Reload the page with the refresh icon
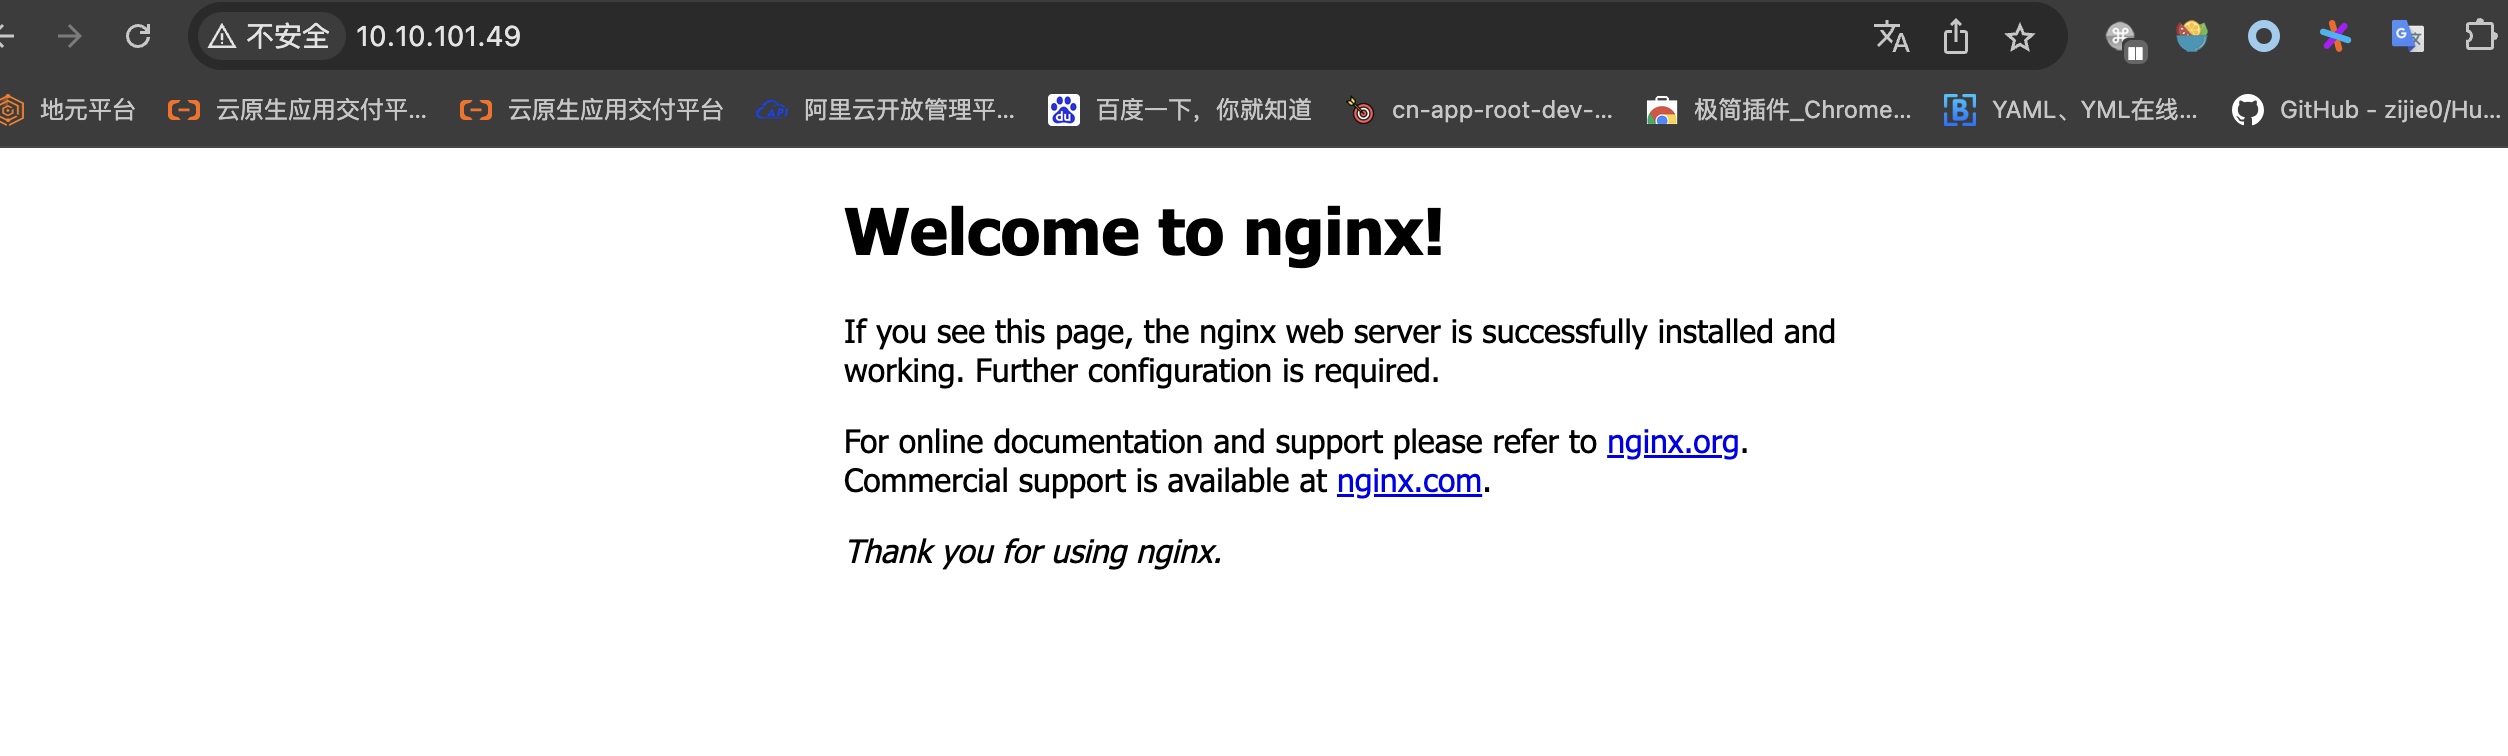Viewport: 2508px width, 756px height. coord(138,37)
